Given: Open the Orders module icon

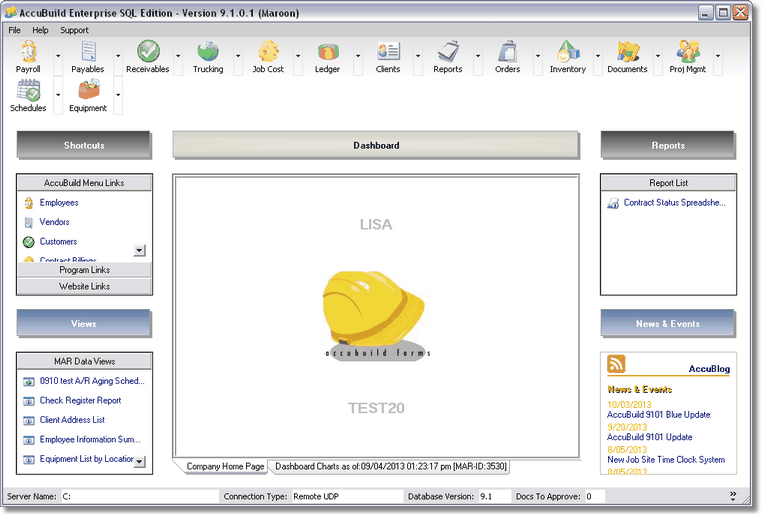Looking at the screenshot, I should coord(508,52).
